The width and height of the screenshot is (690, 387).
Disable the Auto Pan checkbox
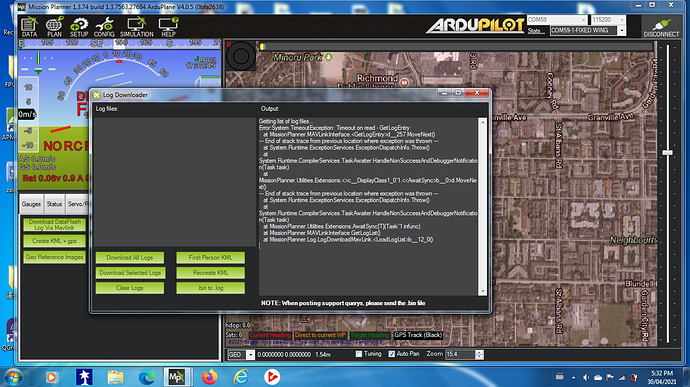click(392, 354)
